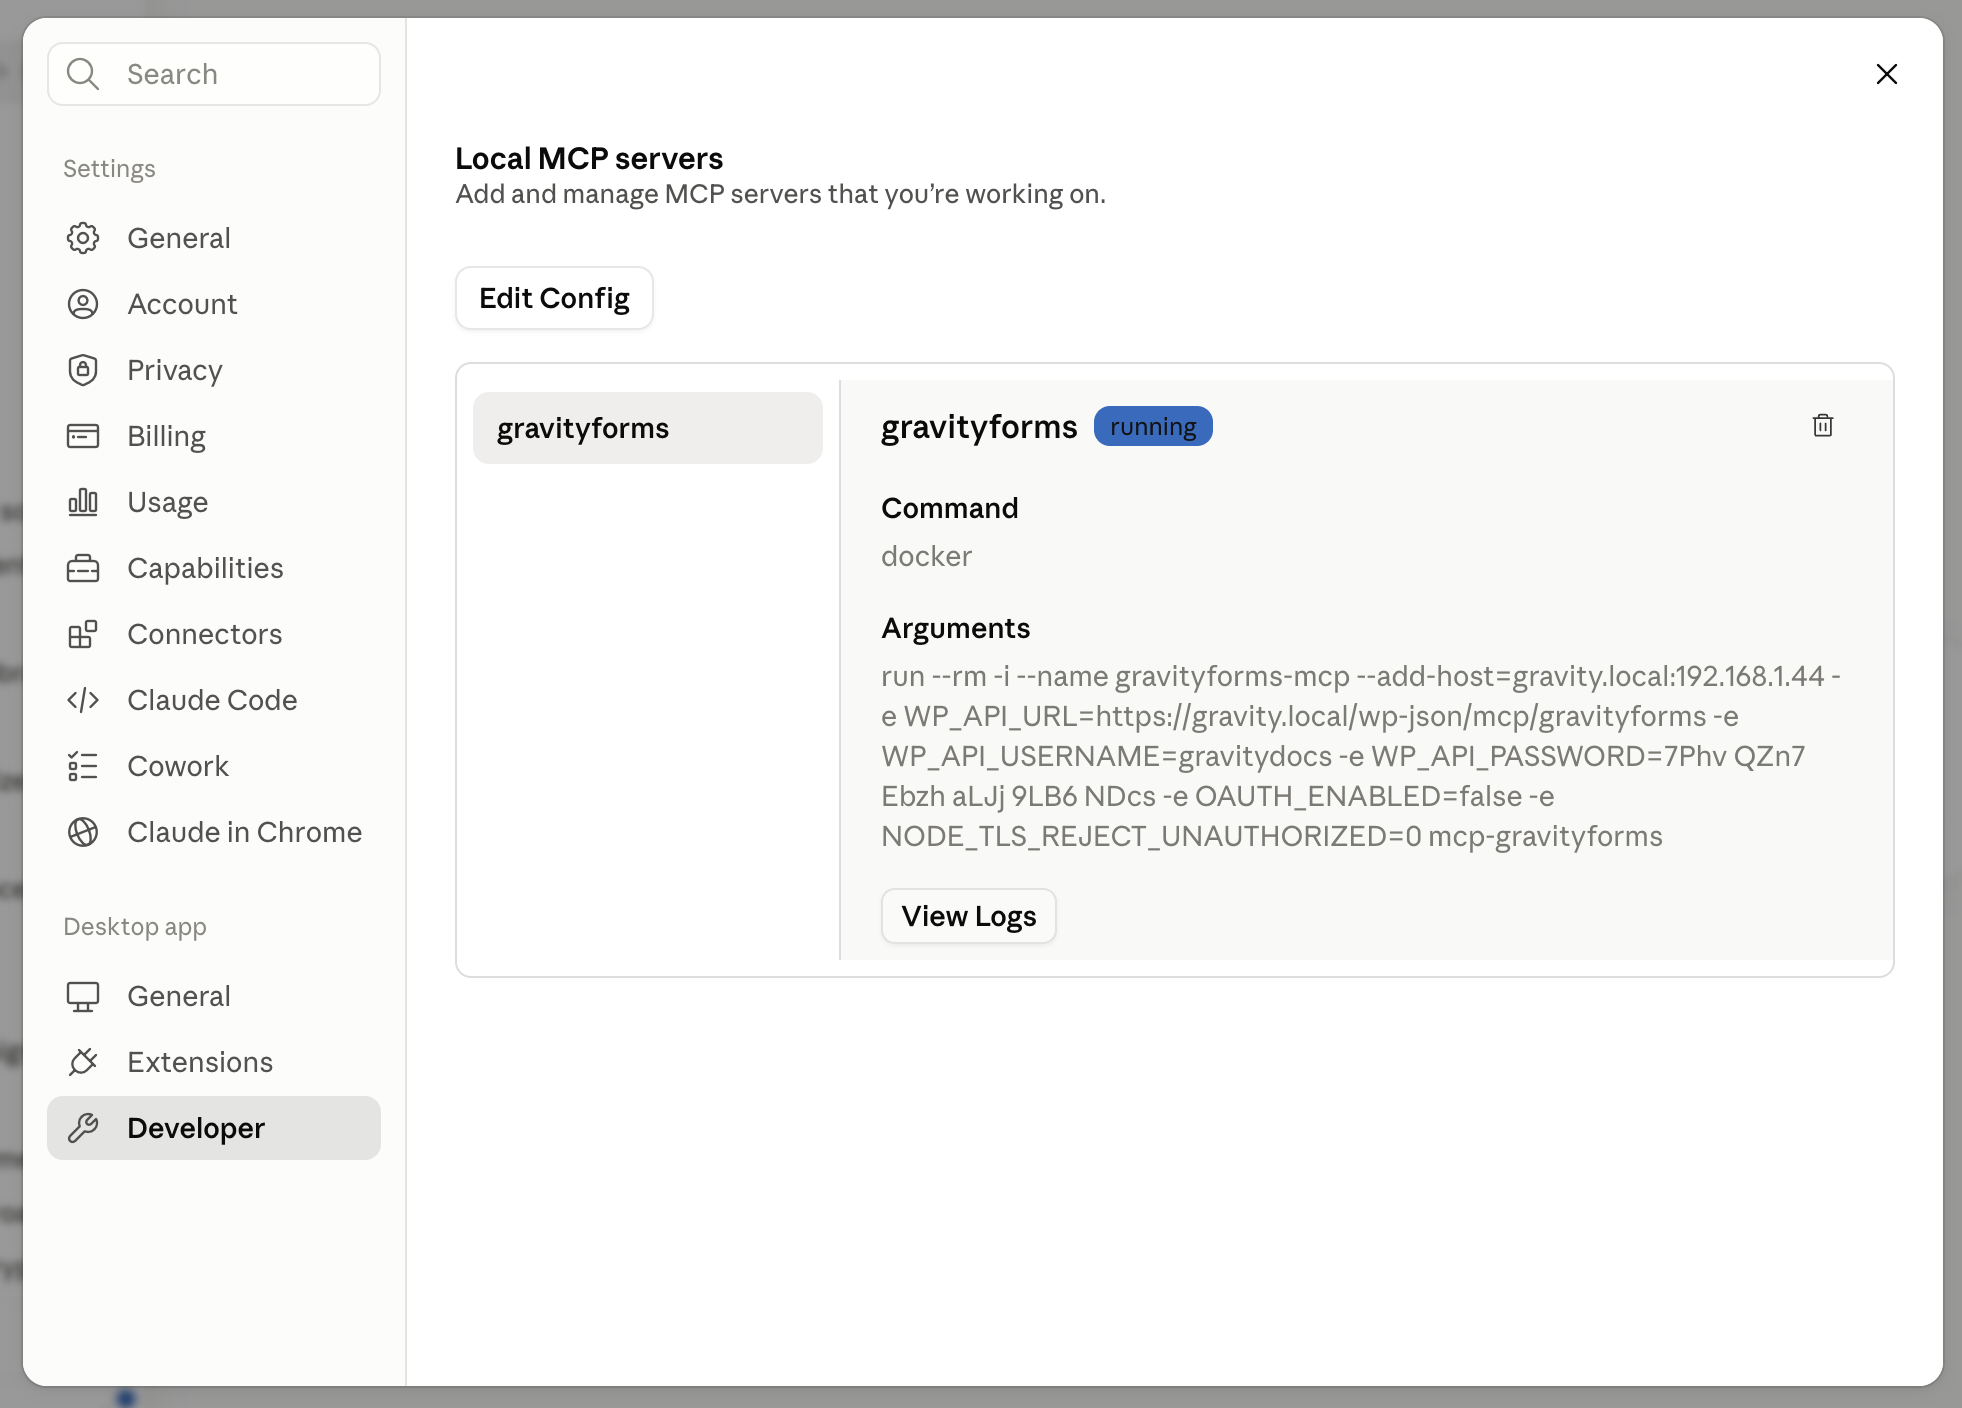Click the Connectors blocks icon
Screen dimensions: 1962x1408
(x=83, y=634)
